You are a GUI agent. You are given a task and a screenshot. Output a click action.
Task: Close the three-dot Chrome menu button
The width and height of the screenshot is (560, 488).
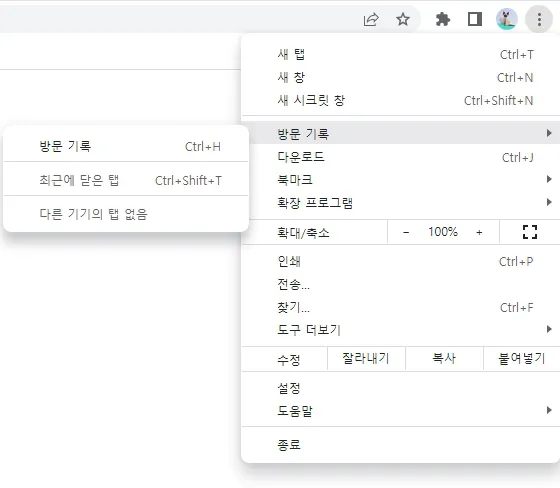(x=539, y=19)
